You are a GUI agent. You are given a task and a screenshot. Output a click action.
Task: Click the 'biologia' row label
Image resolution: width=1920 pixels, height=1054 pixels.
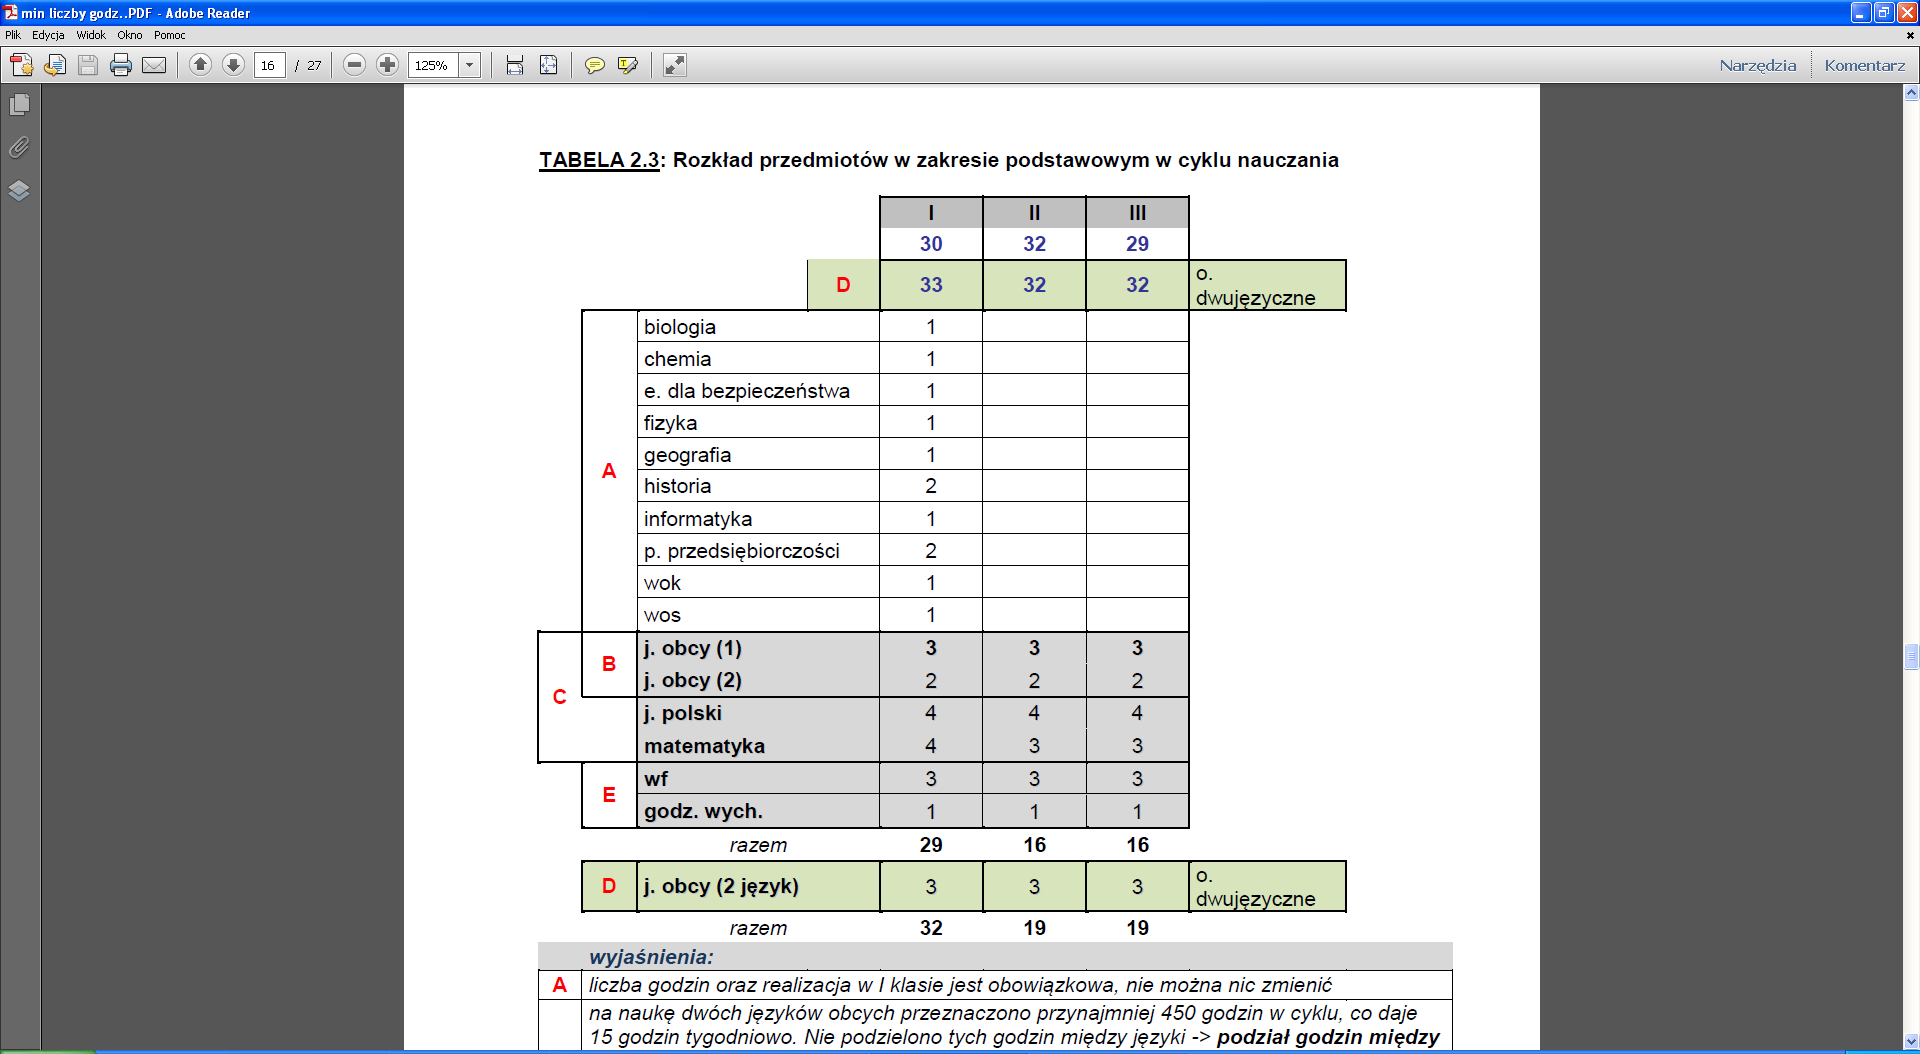point(680,327)
